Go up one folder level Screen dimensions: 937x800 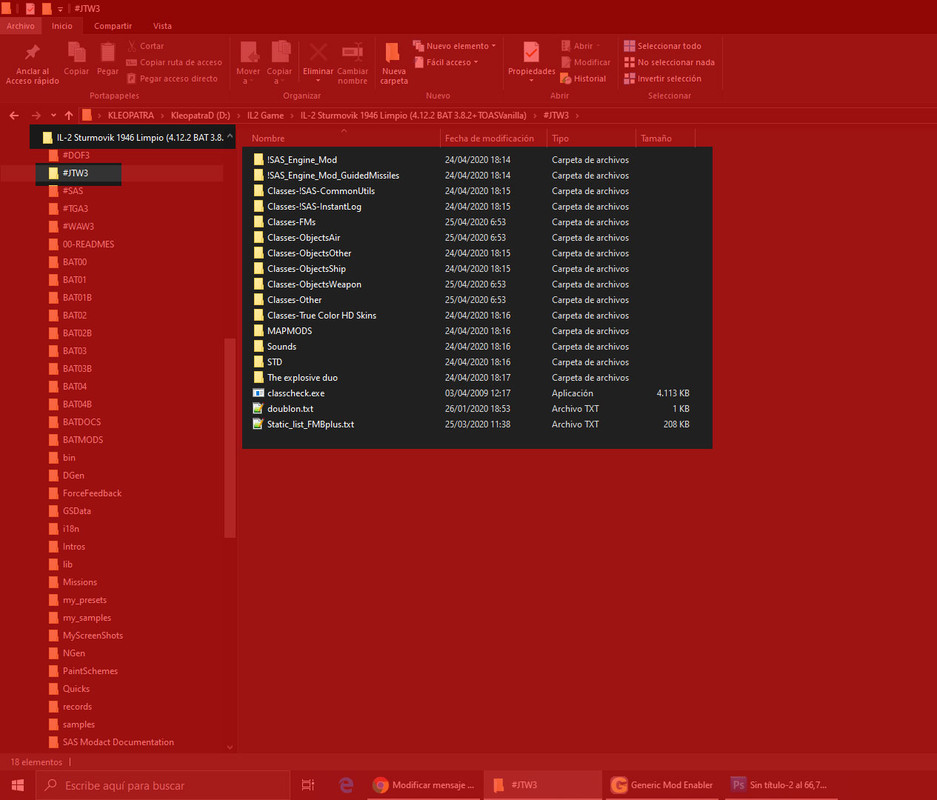[x=69, y=115]
